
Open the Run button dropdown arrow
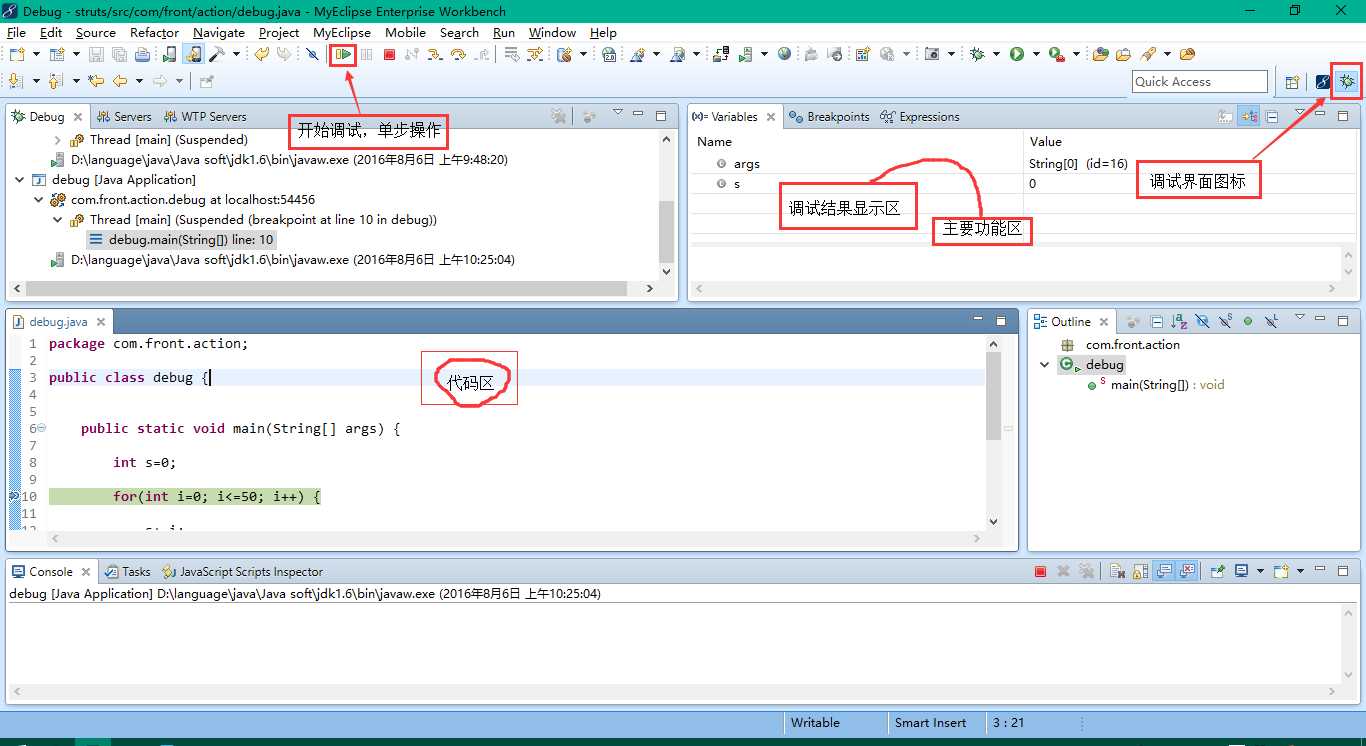tap(1036, 54)
